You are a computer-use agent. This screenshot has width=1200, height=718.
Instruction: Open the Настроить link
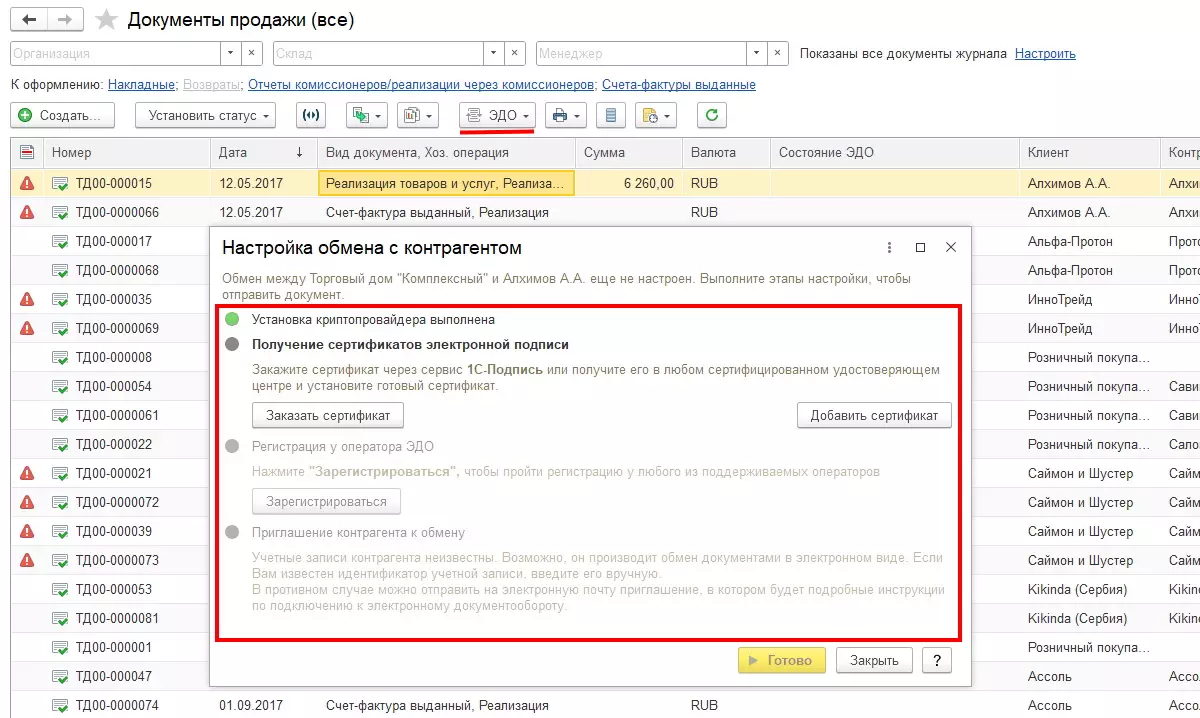(x=1045, y=54)
